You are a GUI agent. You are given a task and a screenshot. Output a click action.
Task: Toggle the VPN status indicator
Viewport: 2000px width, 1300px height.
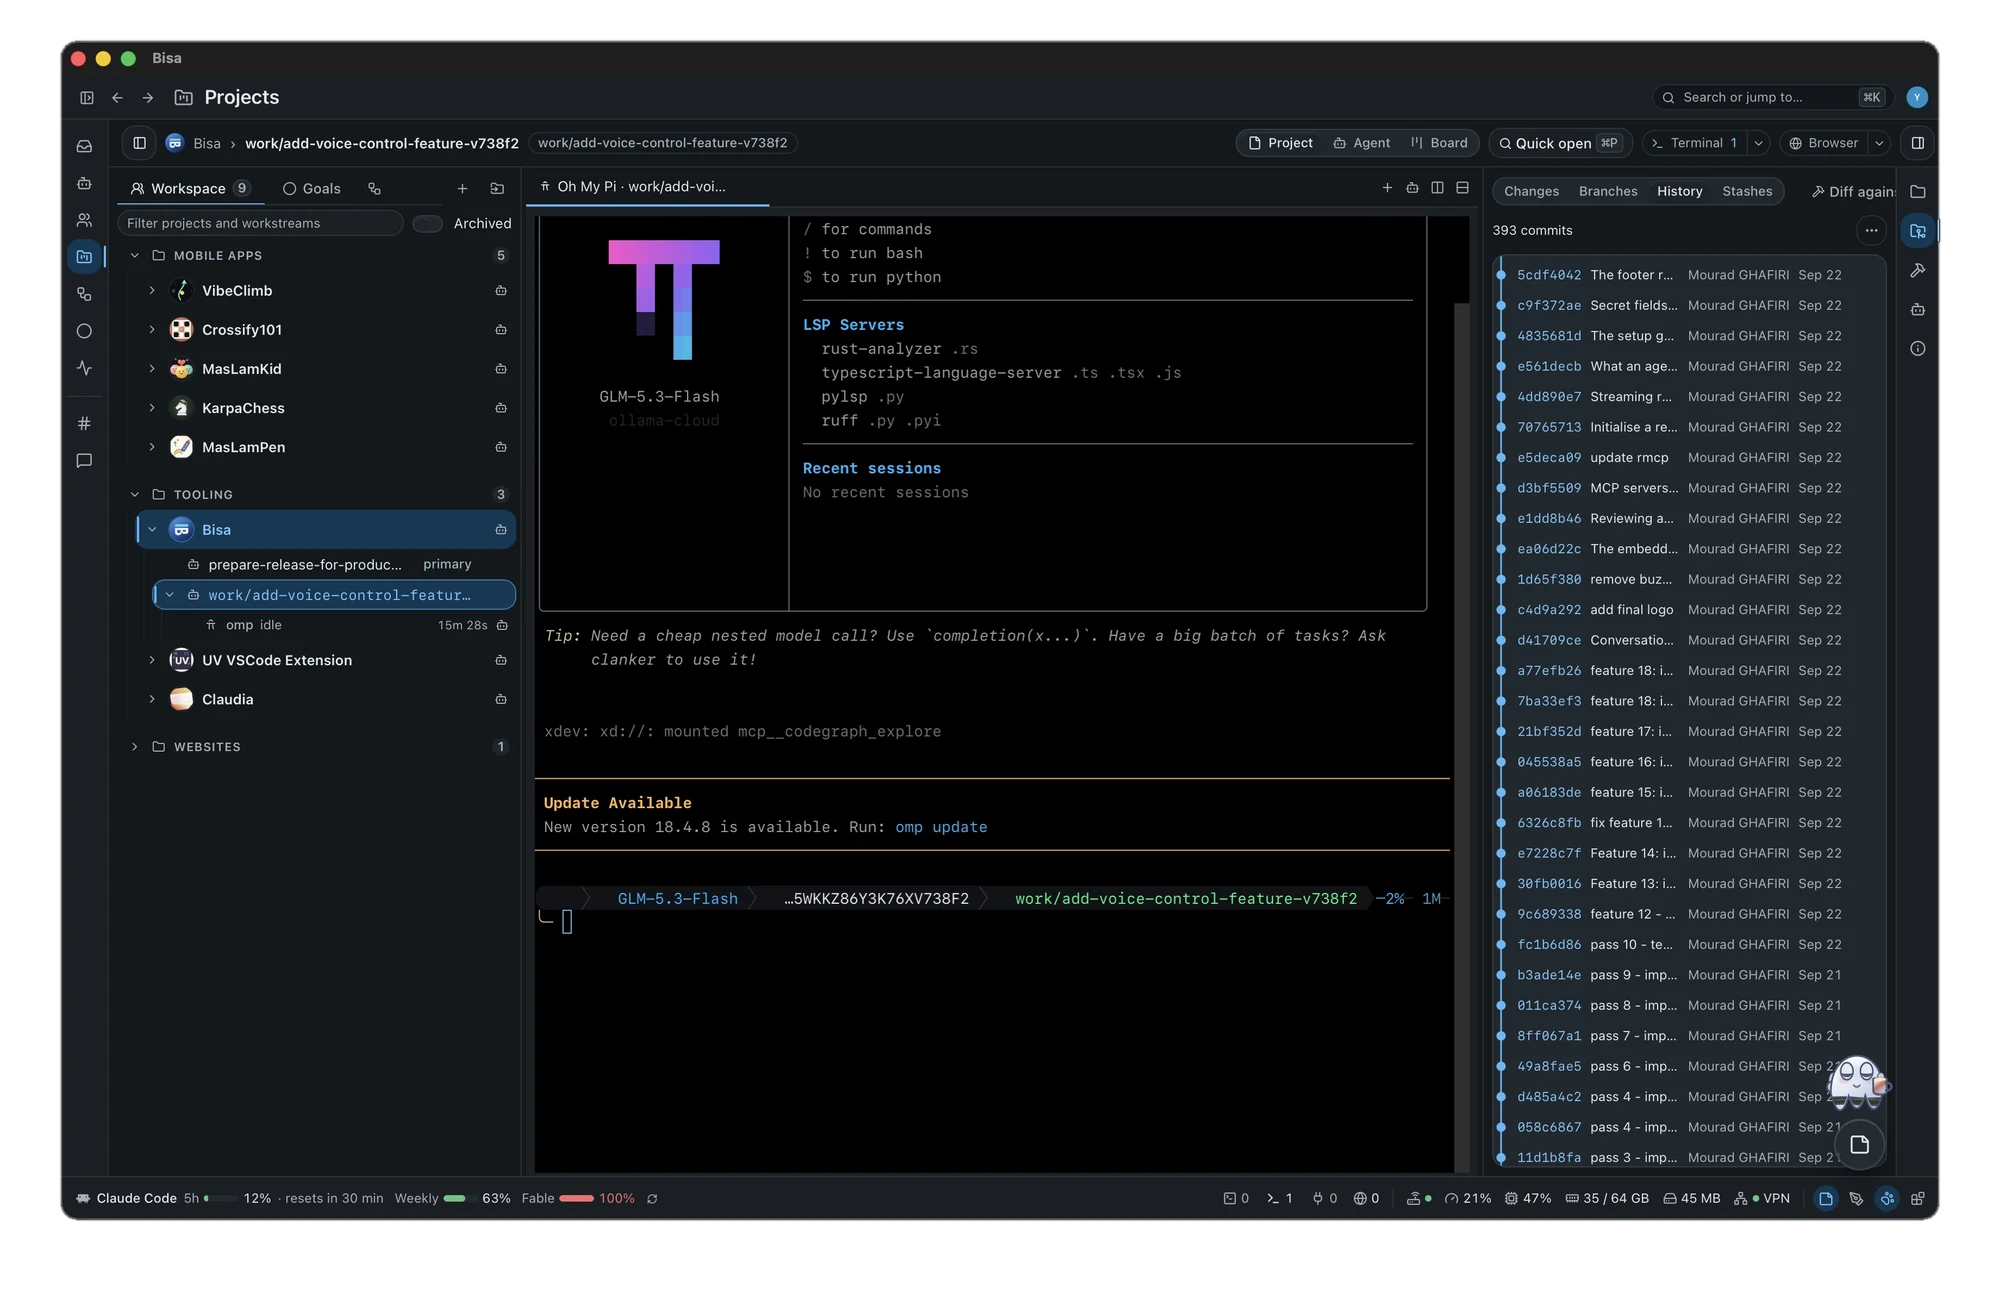1762,1198
